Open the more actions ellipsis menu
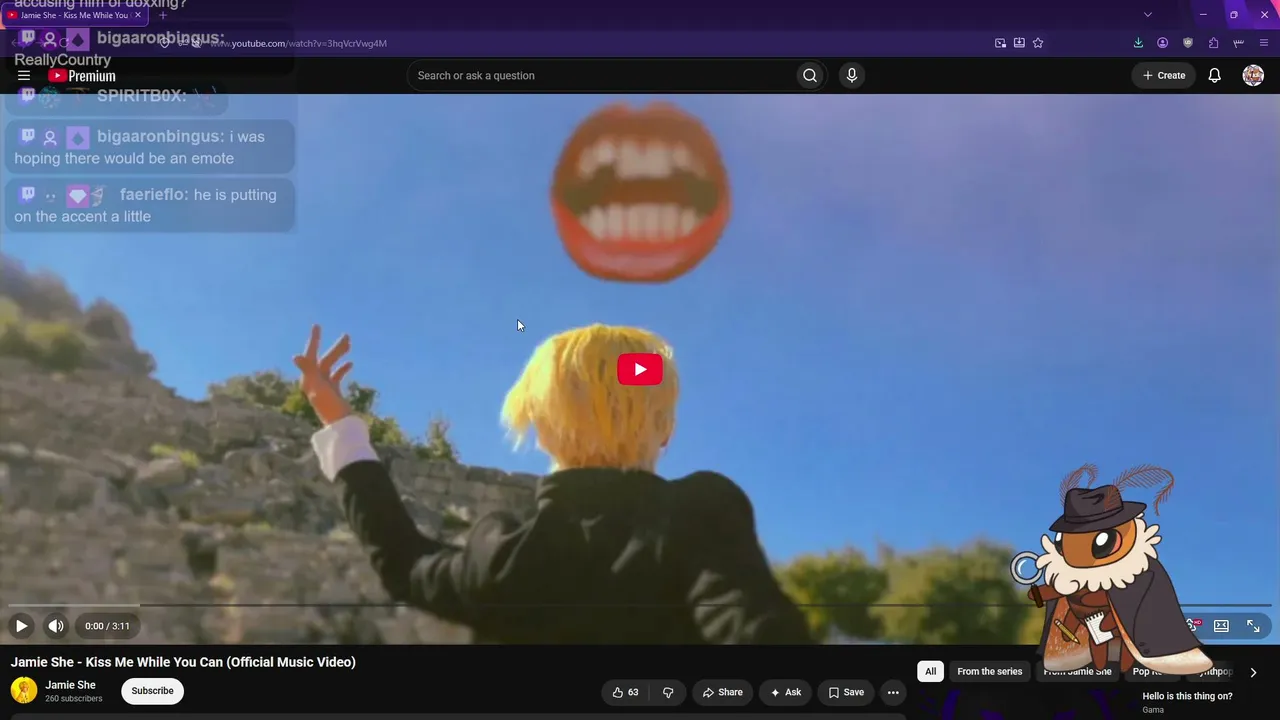This screenshot has width=1280, height=720. point(893,692)
